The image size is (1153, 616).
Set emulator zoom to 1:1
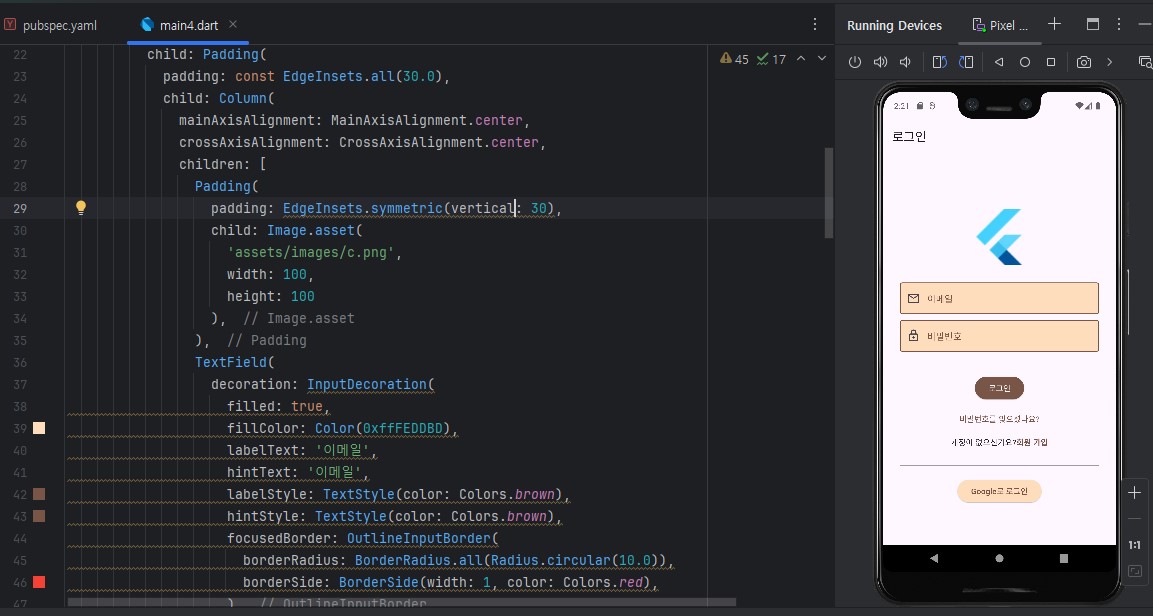coord(1135,545)
